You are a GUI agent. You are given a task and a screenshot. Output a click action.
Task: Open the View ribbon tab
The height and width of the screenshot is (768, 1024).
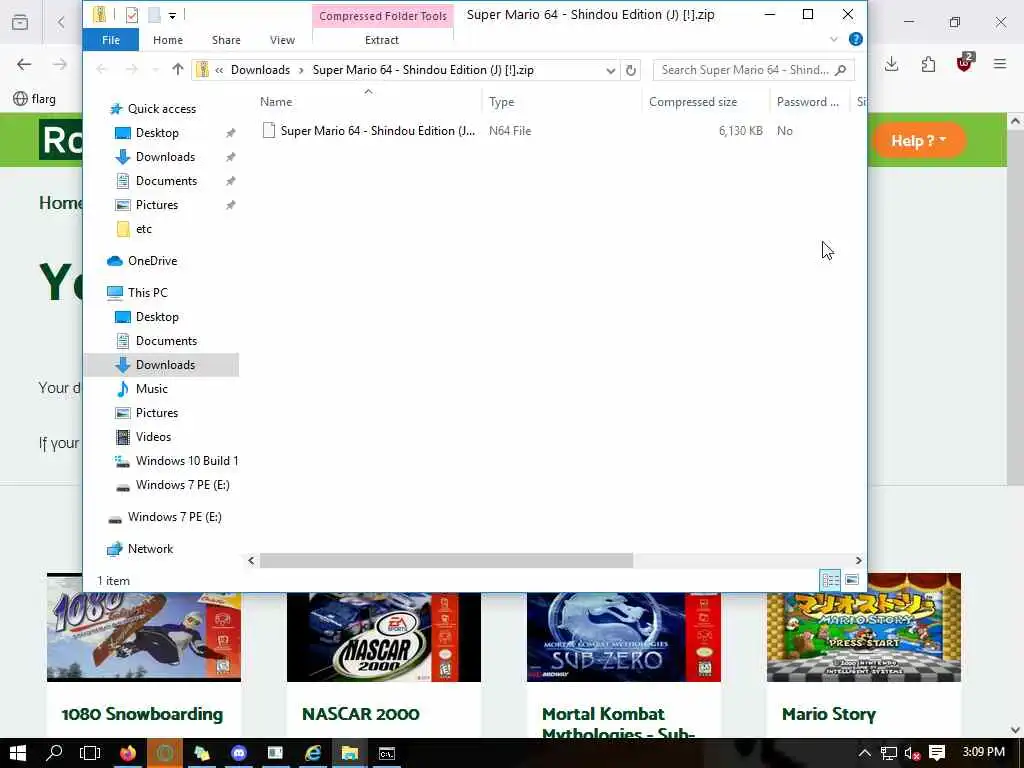[282, 40]
